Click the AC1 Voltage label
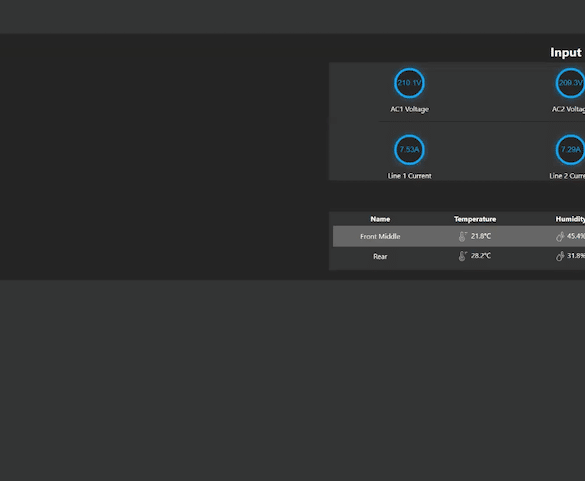Screen dimensions: 585x481 (409, 109)
